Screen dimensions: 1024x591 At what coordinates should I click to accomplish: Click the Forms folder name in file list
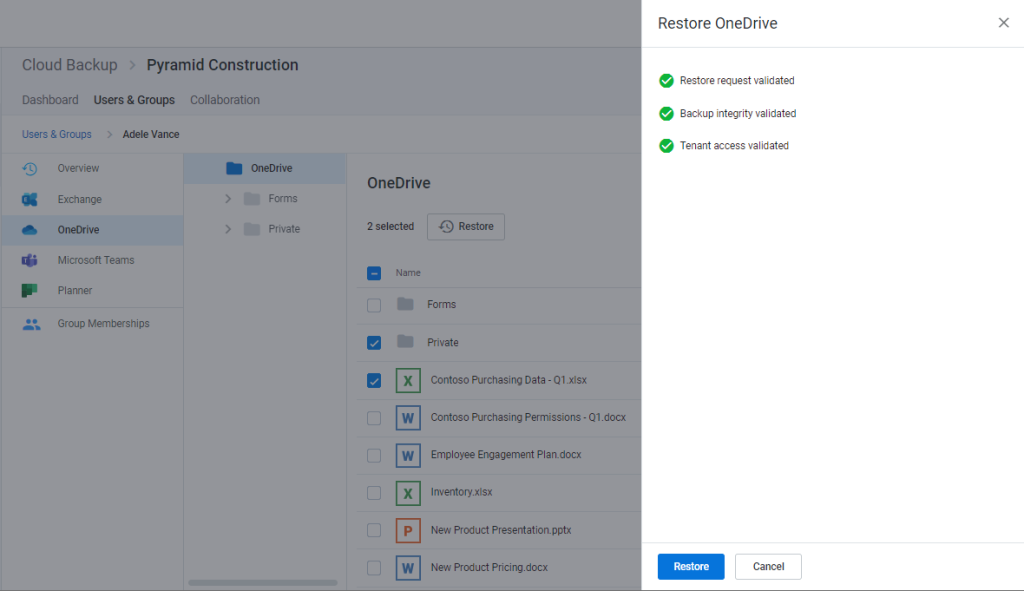pos(441,305)
